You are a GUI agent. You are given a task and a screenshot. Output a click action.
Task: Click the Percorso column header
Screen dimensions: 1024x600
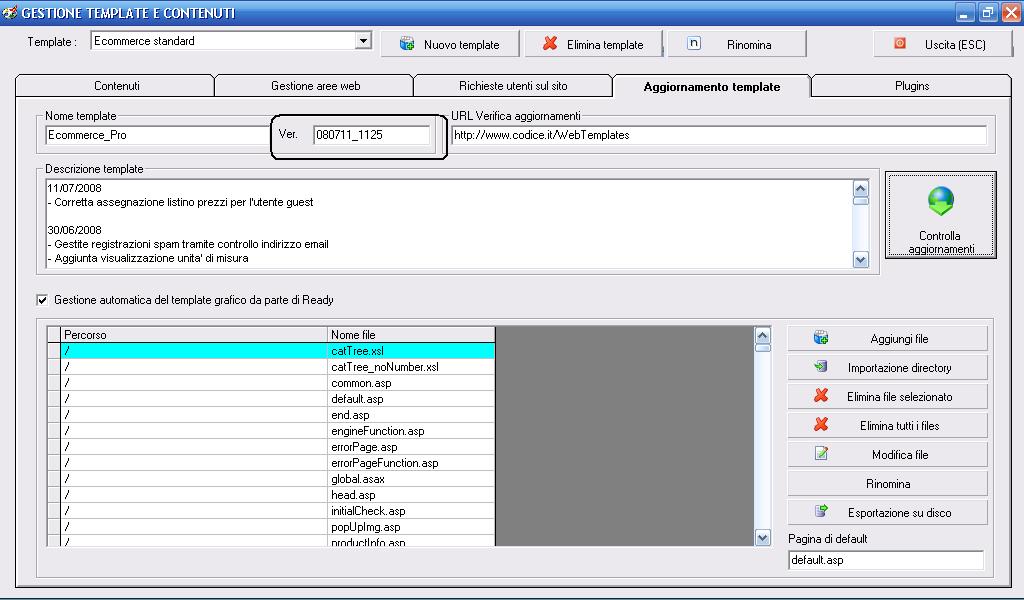pos(194,334)
